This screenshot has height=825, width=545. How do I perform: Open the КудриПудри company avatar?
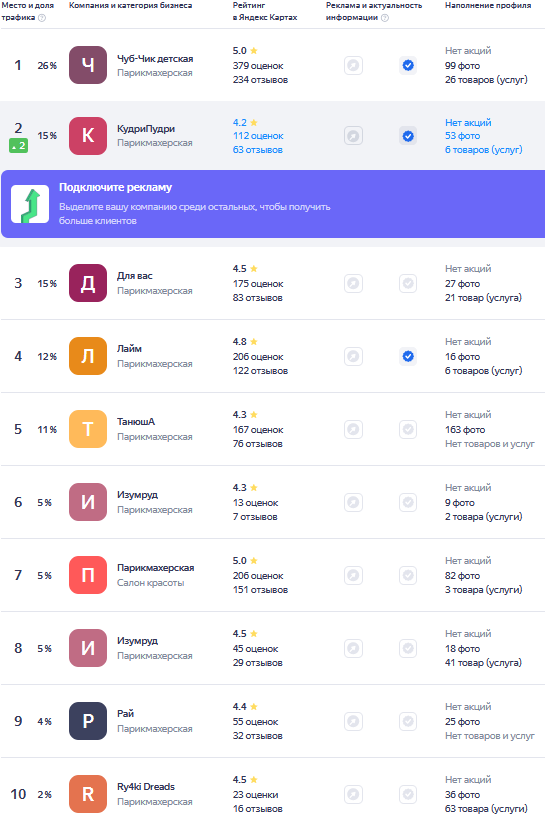click(x=88, y=136)
